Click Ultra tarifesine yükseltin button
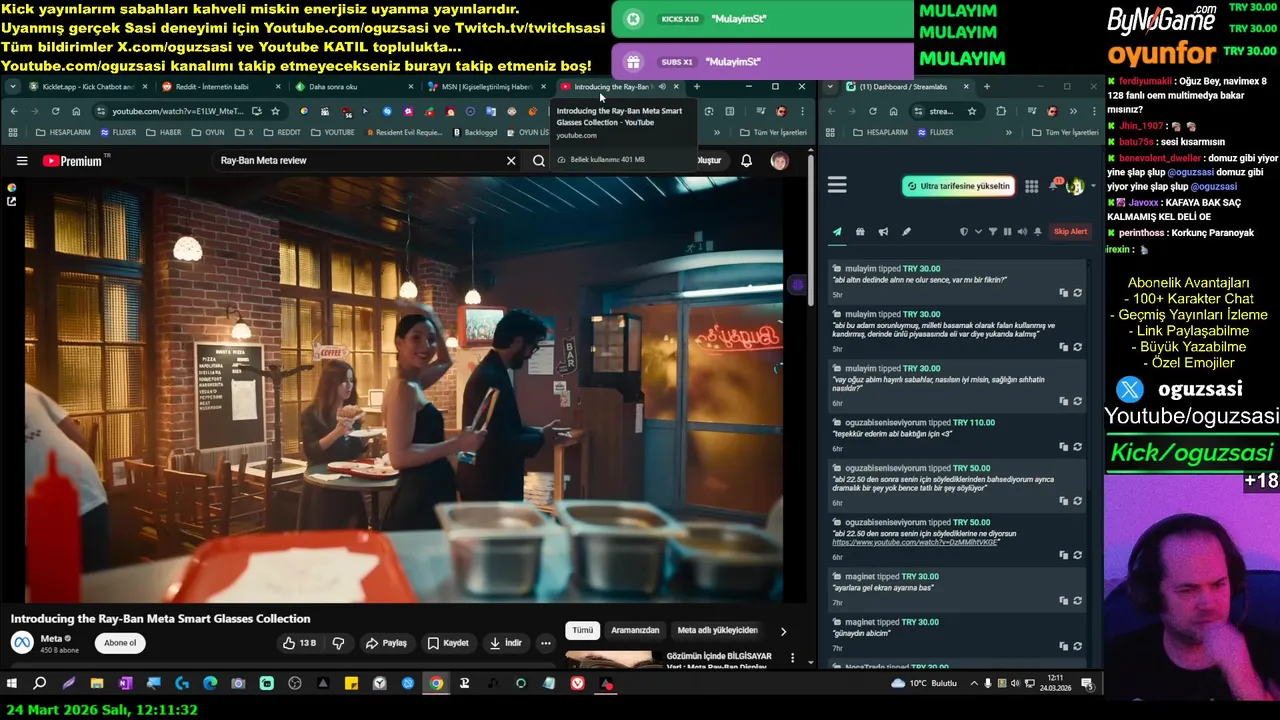This screenshot has width=1280, height=720. pos(958,186)
